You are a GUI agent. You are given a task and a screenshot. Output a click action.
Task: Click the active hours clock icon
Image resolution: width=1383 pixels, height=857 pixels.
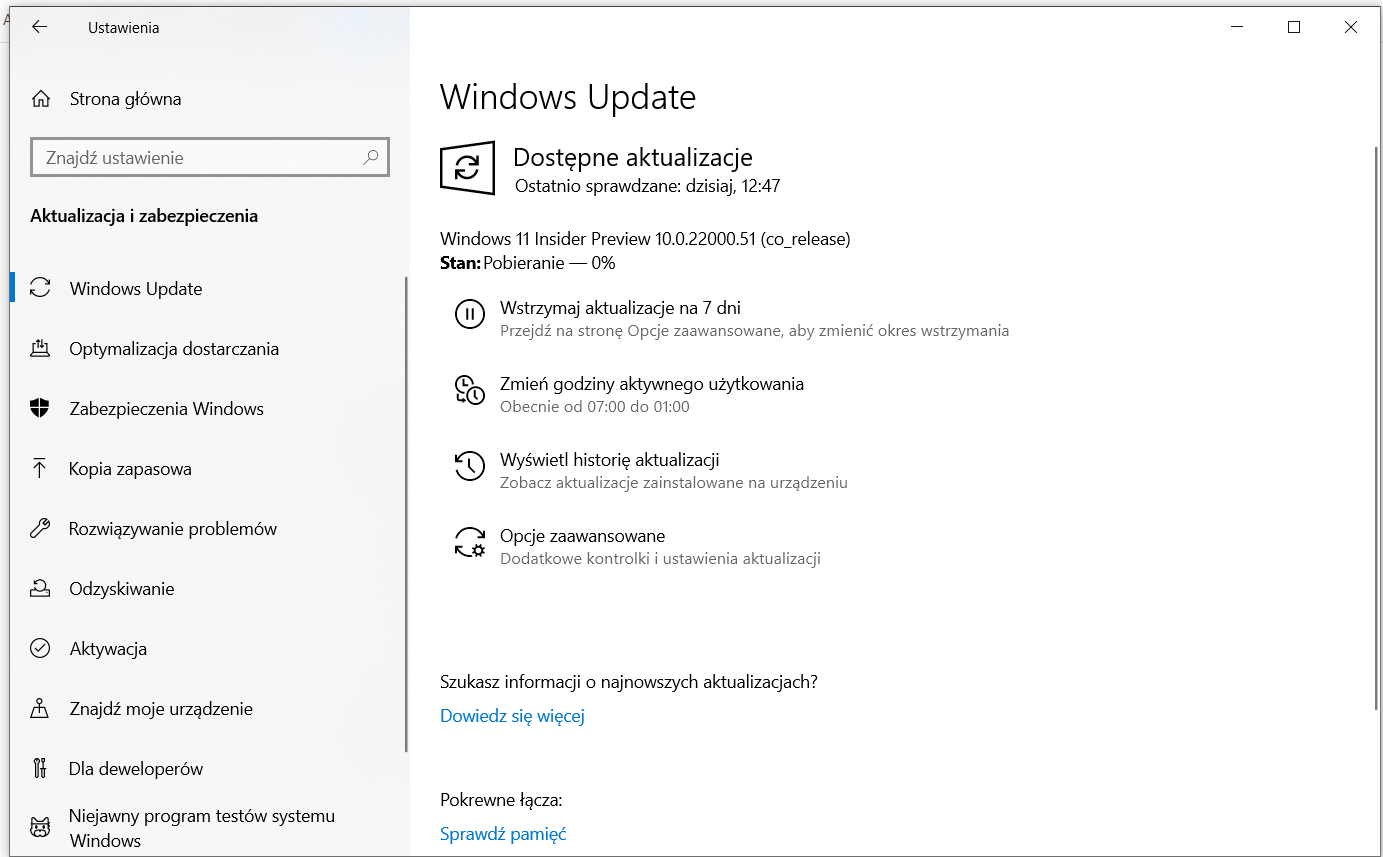469,390
